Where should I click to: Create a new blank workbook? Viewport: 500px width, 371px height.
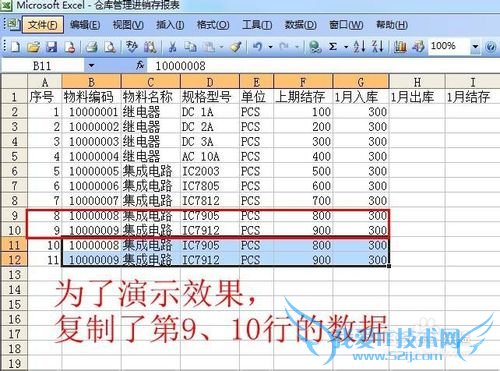[x=15, y=47]
